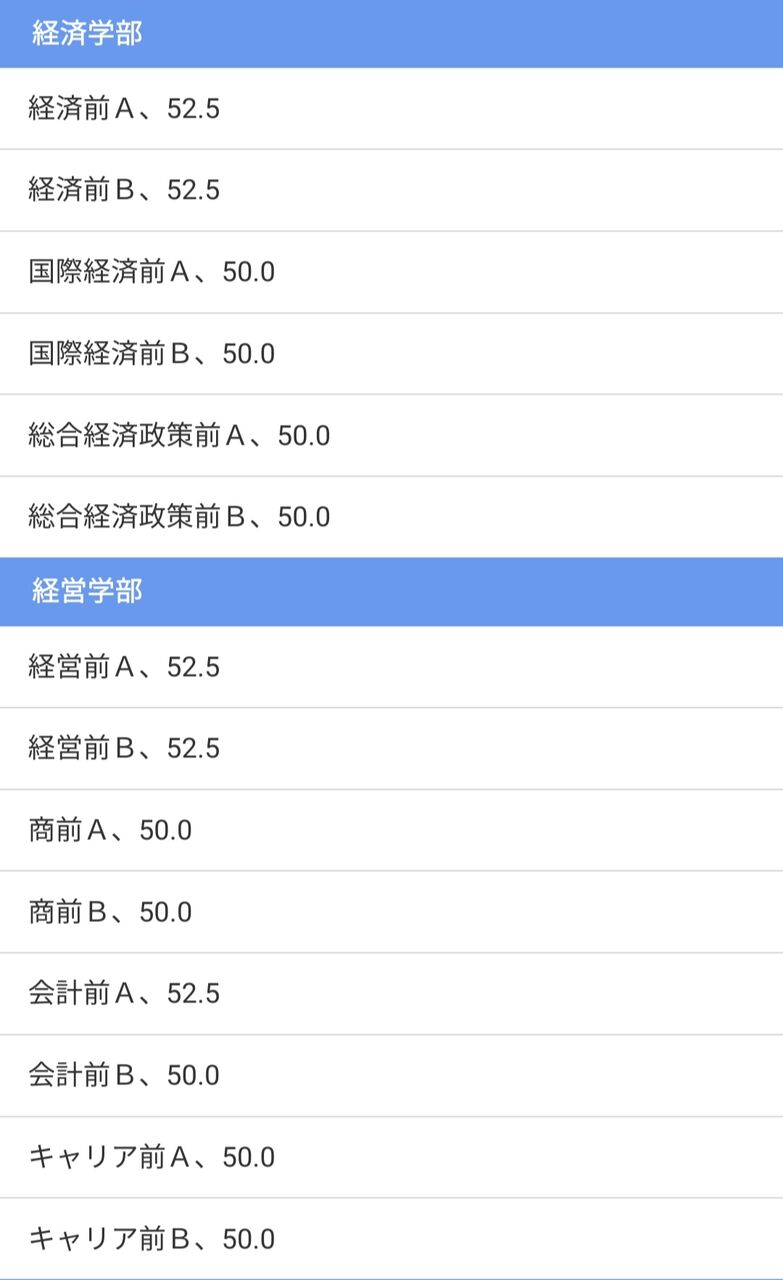Select the キャリア前B、50.0 entry
The width and height of the screenshot is (783, 1280).
(391, 1239)
